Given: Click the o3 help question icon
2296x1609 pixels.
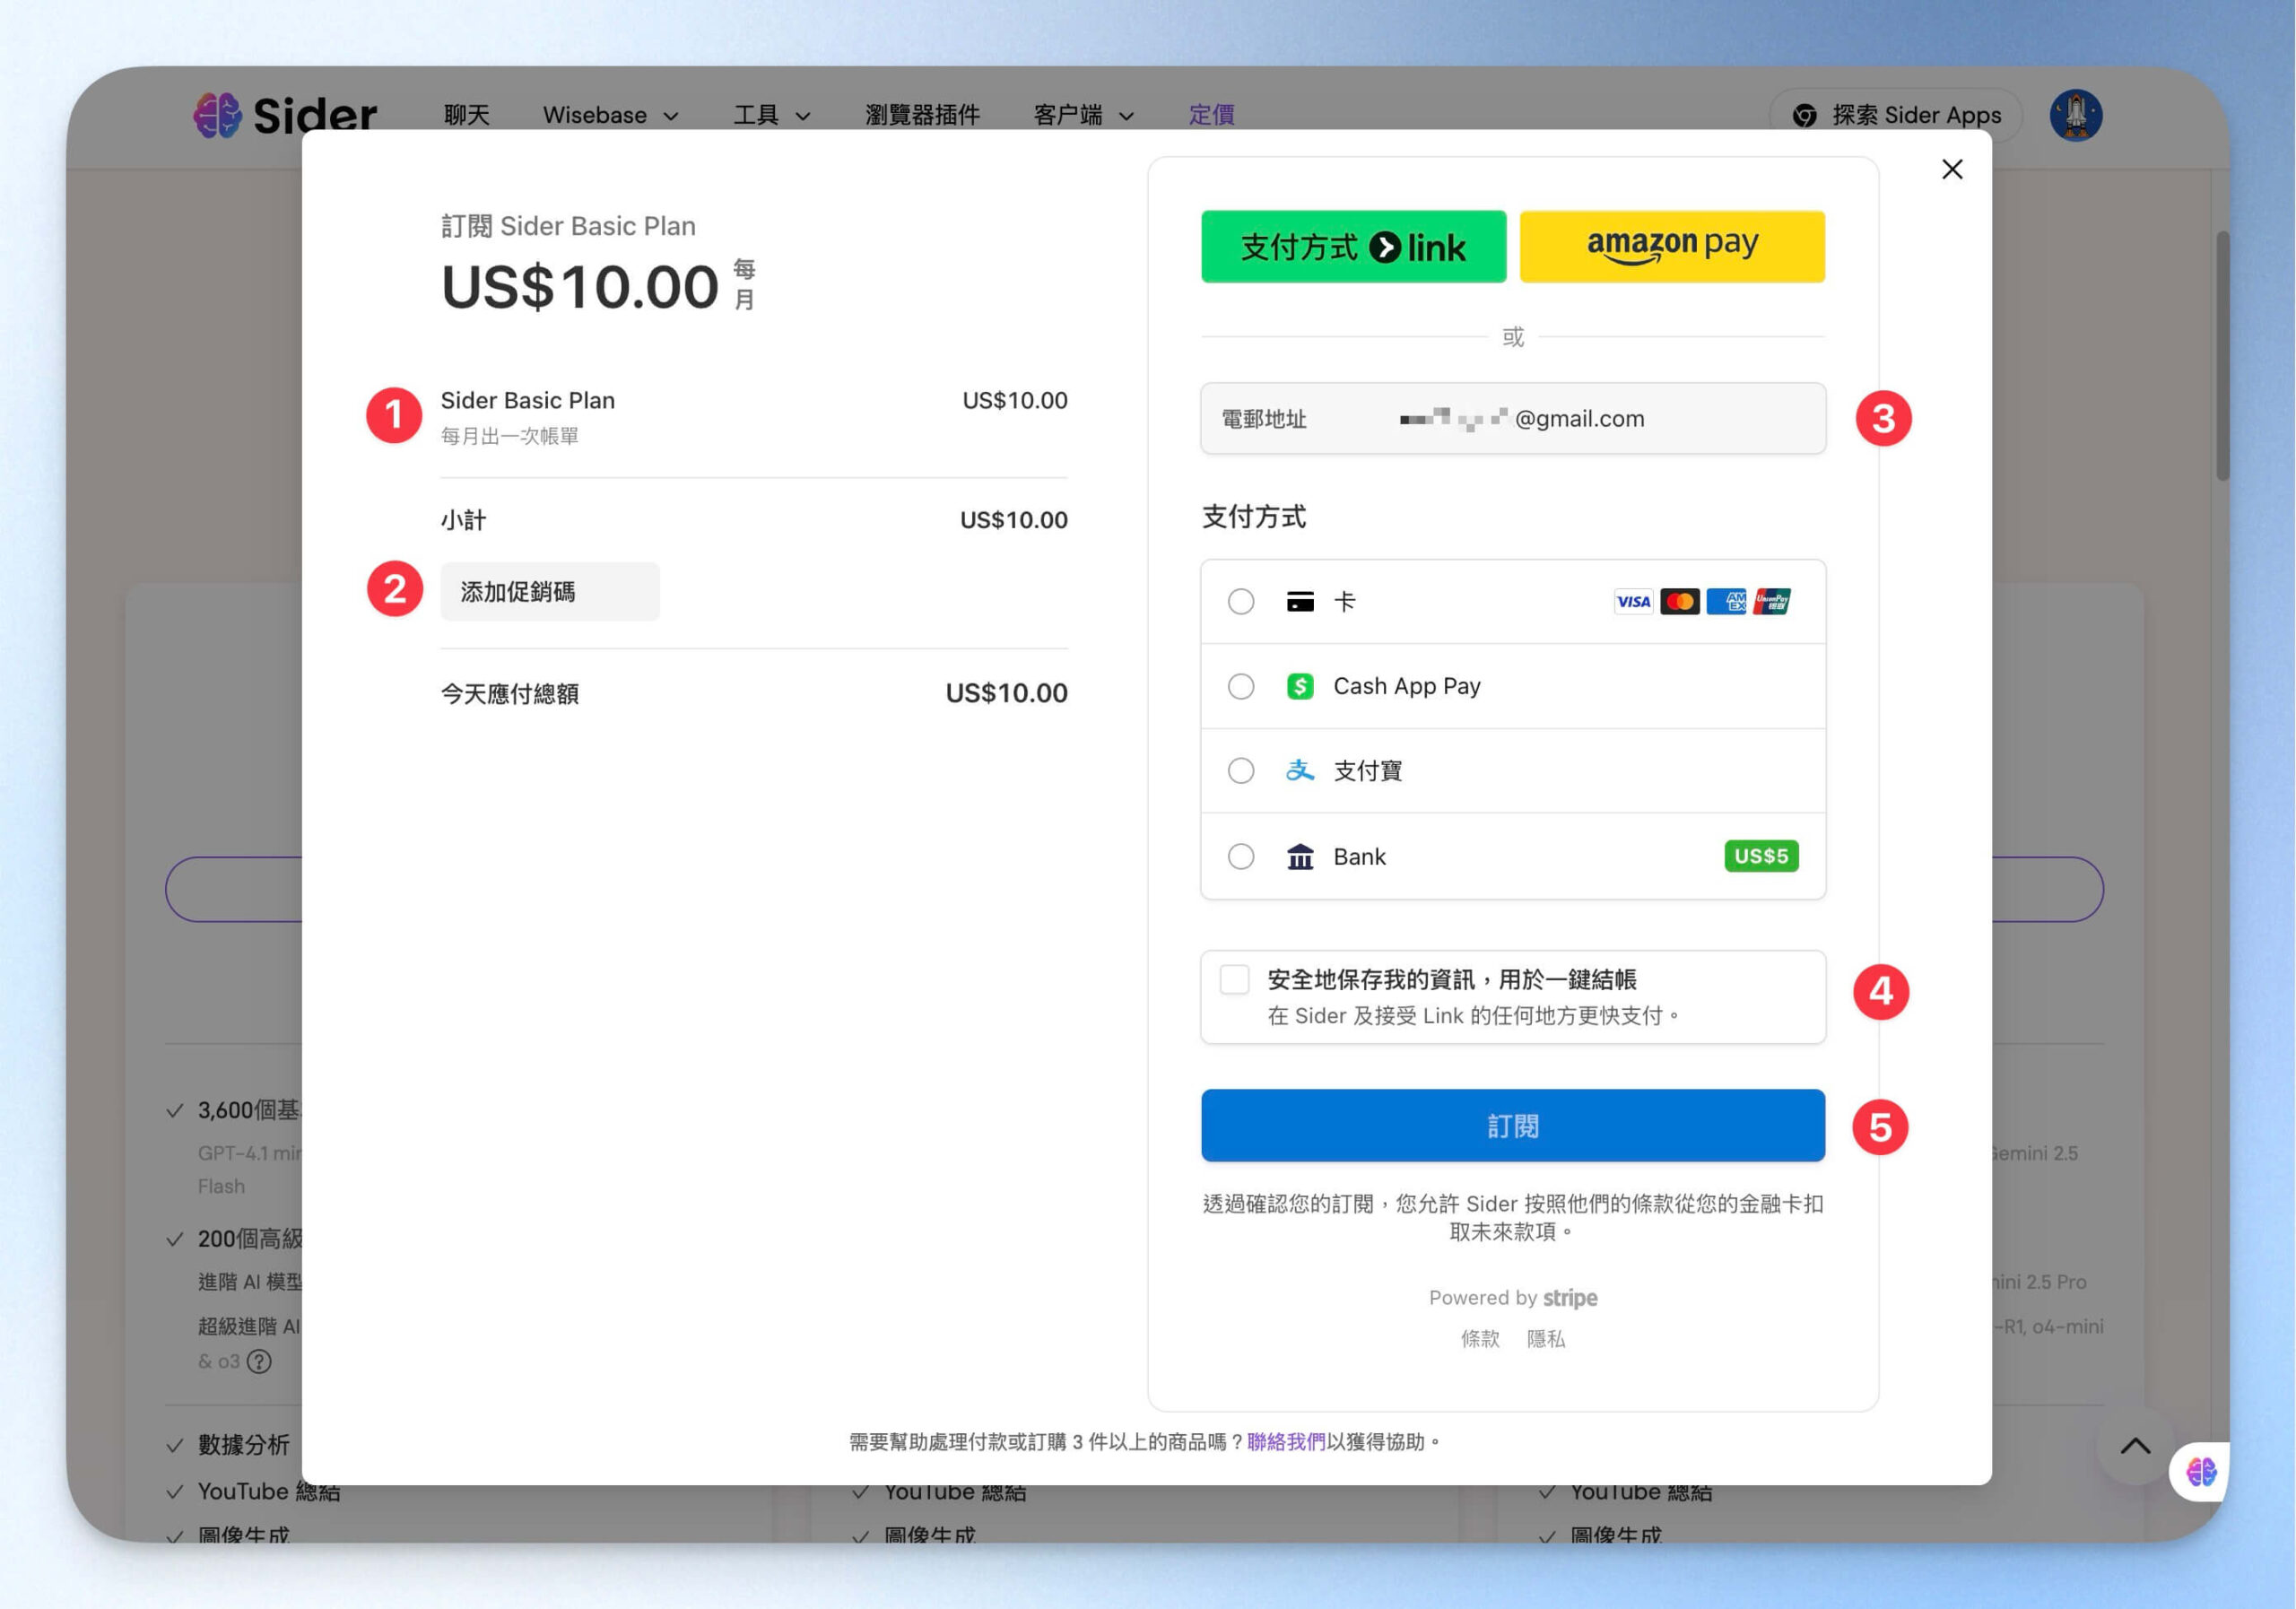Looking at the screenshot, I should click(x=259, y=1361).
